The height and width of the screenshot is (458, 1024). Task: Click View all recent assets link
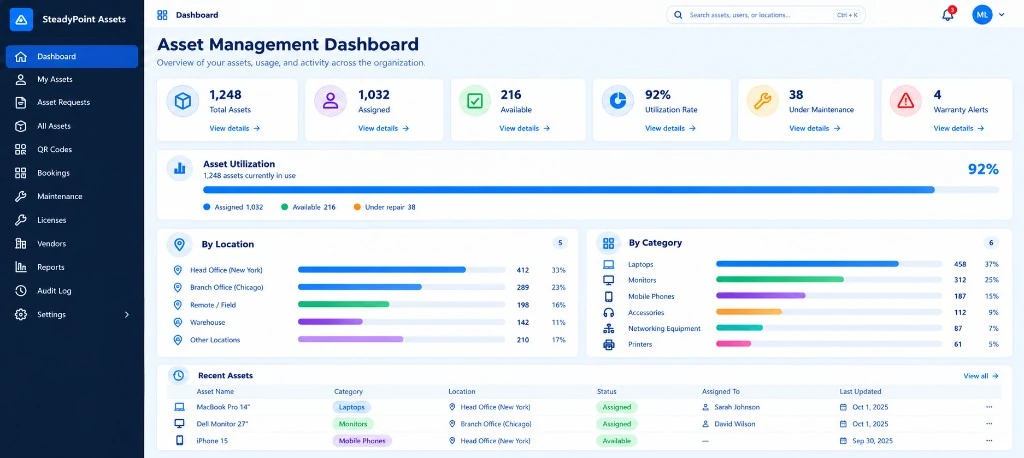pyautogui.click(x=981, y=376)
